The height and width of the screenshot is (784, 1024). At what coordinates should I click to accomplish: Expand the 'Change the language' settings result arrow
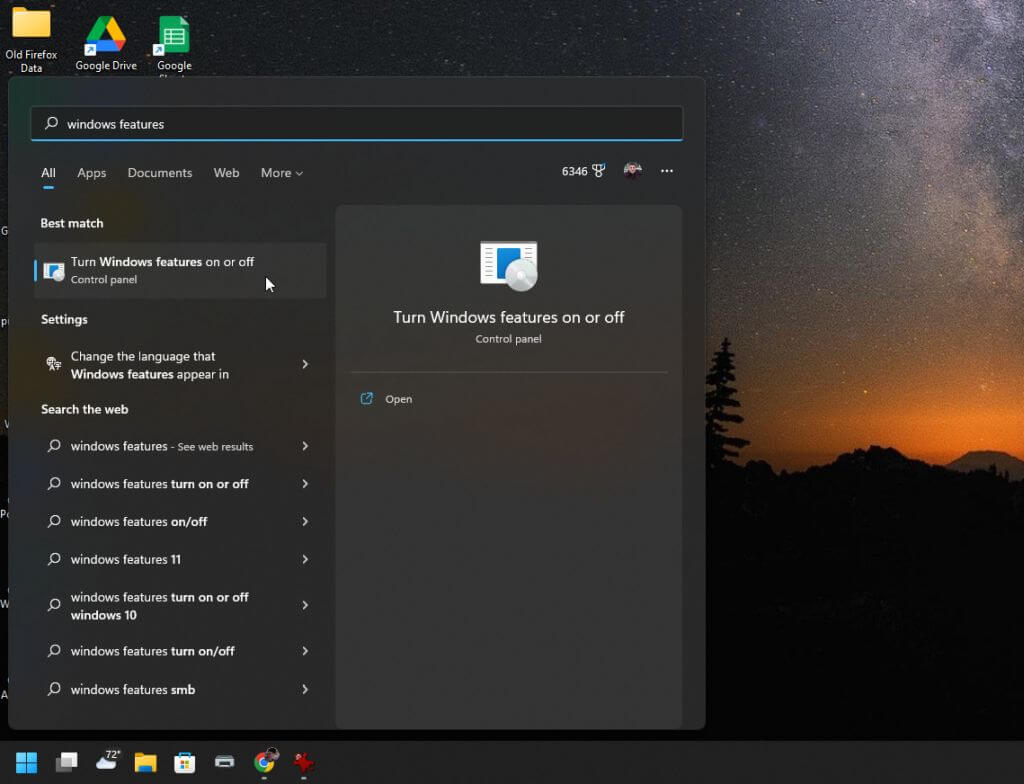click(x=305, y=365)
